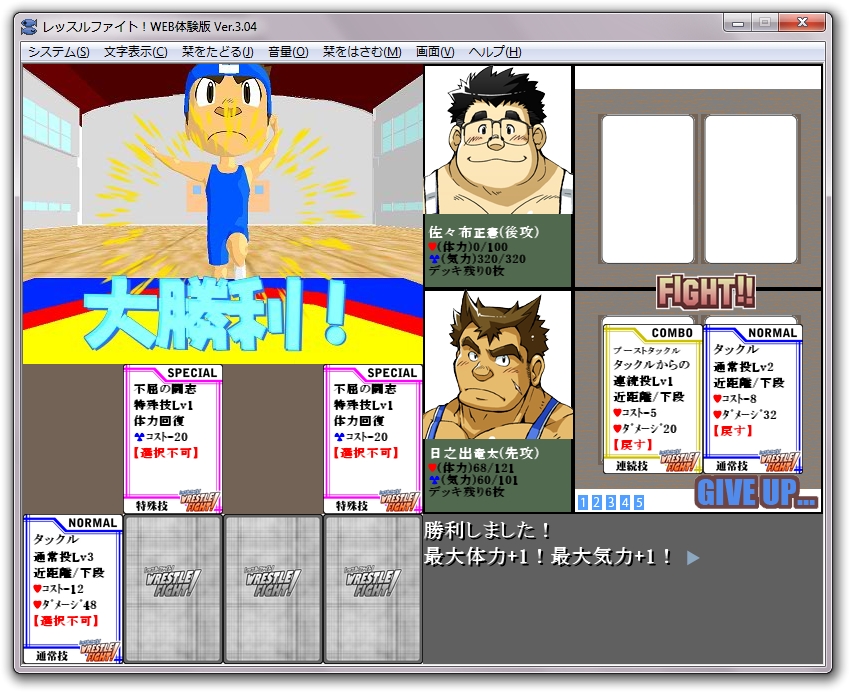Click 日之出竜太 player portrait
Viewport: 850px width, 693px height.
coord(498,366)
